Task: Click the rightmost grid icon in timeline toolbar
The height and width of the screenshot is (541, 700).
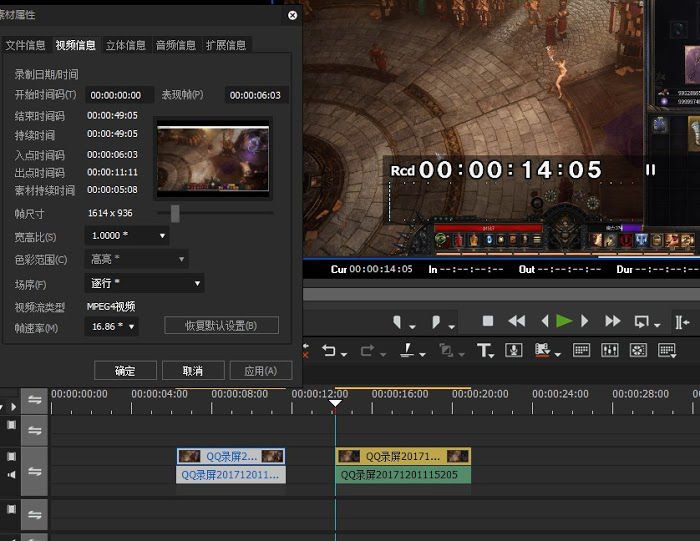Action: pos(667,350)
